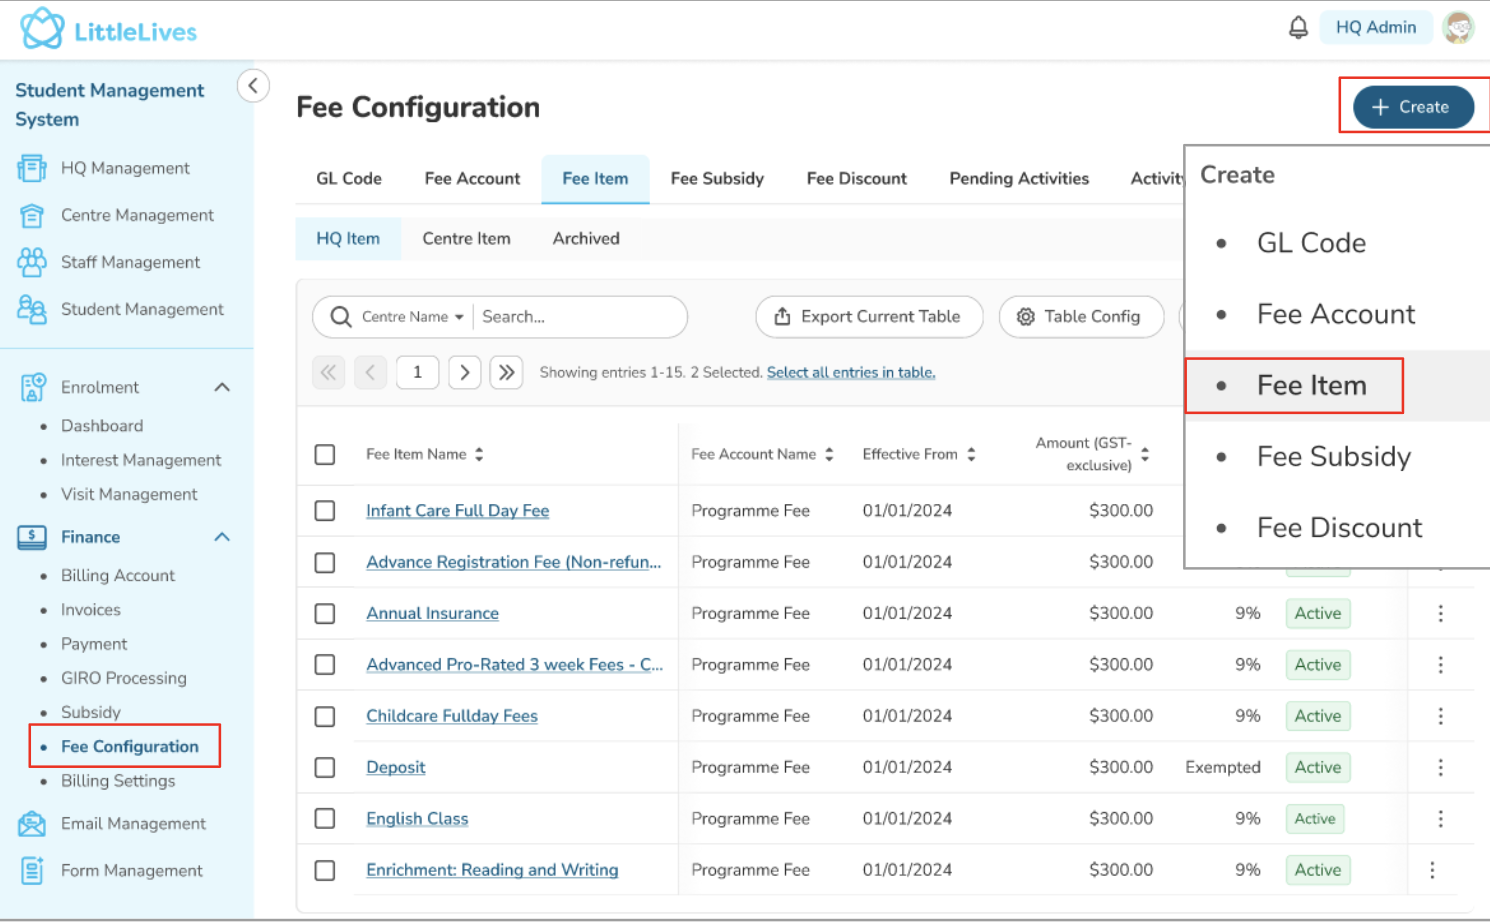1490x922 pixels.
Task: Click the LittleLives logo
Action: (109, 30)
